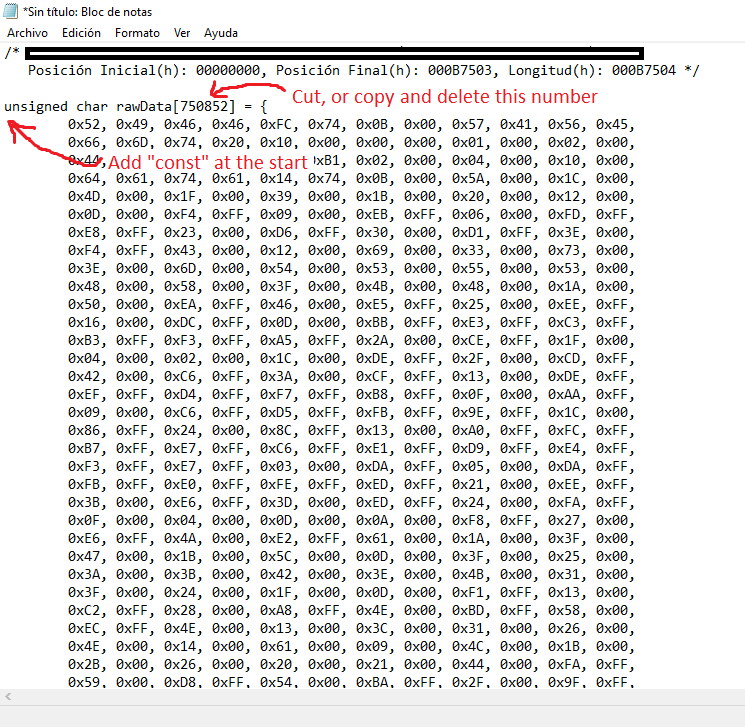This screenshot has height=727, width=745.
Task: Click byte 0x3C in the 0xEC row
Action: pos(372,629)
